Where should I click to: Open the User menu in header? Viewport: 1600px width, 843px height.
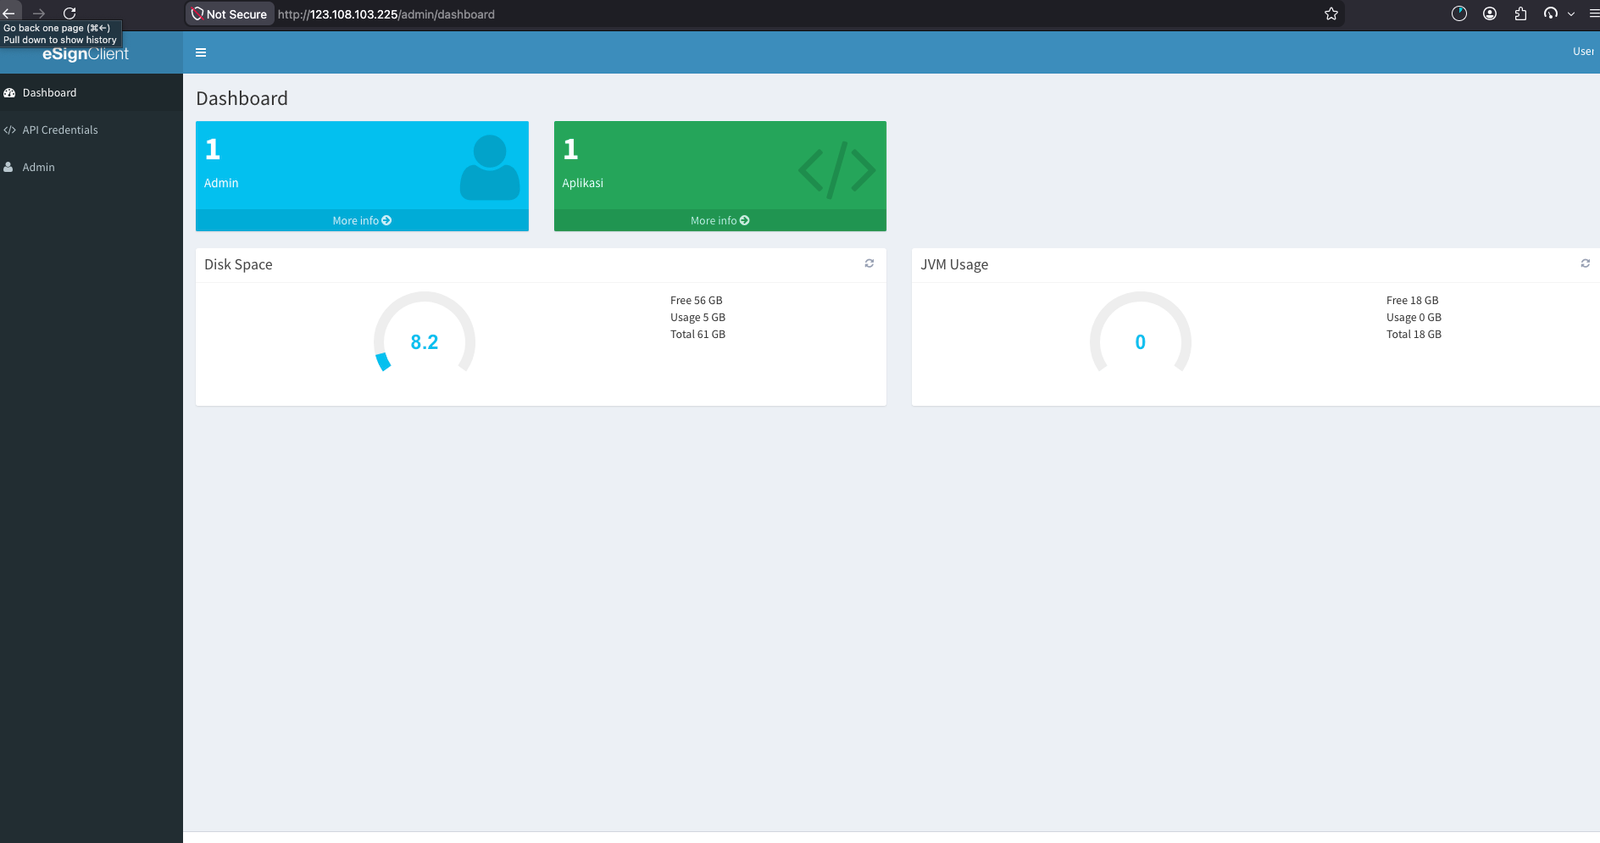click(x=1584, y=52)
